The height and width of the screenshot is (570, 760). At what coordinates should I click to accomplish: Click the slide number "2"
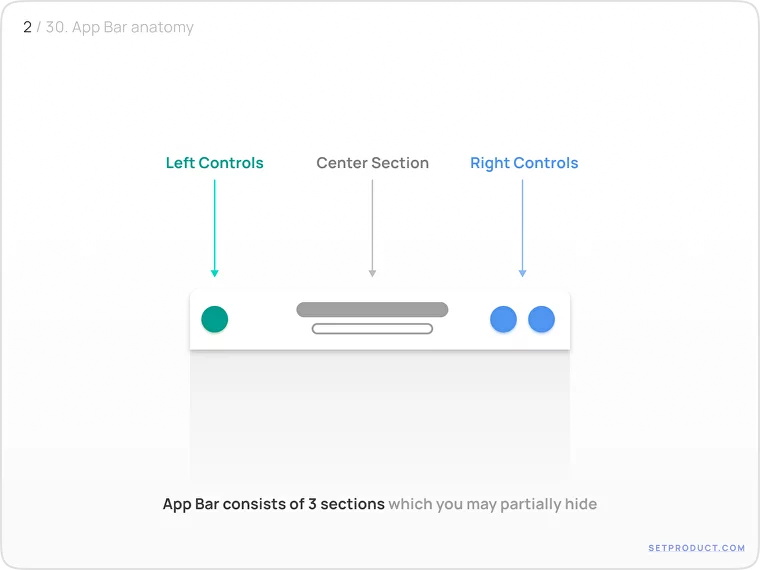pyautogui.click(x=28, y=27)
